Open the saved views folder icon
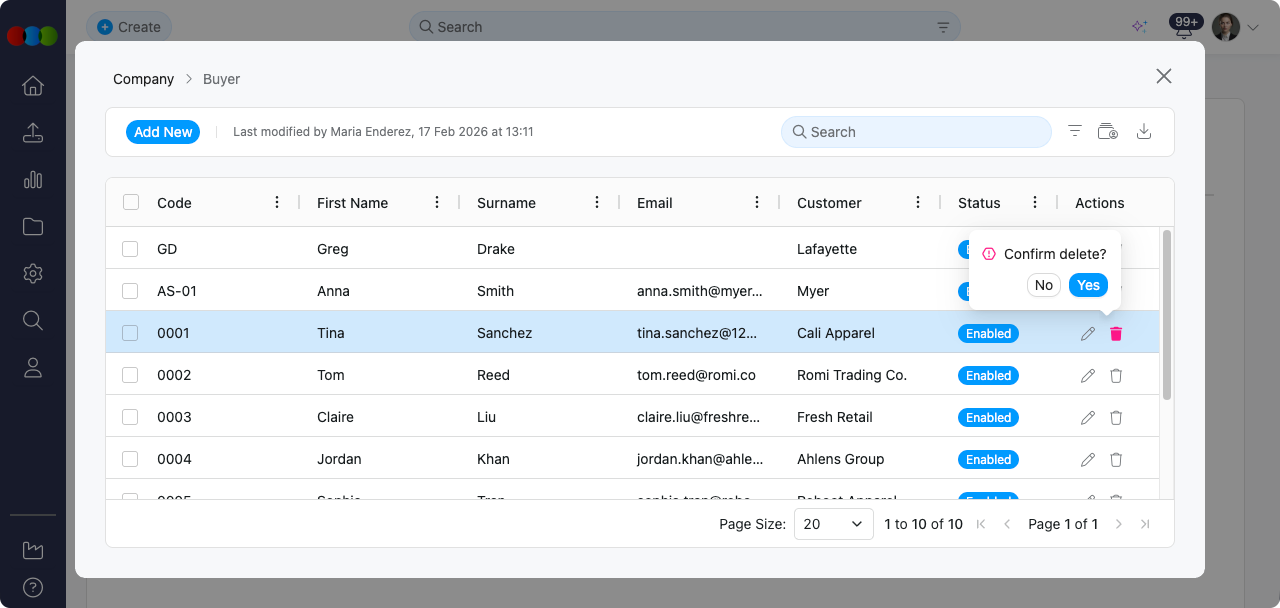This screenshot has width=1280, height=608. [1107, 132]
